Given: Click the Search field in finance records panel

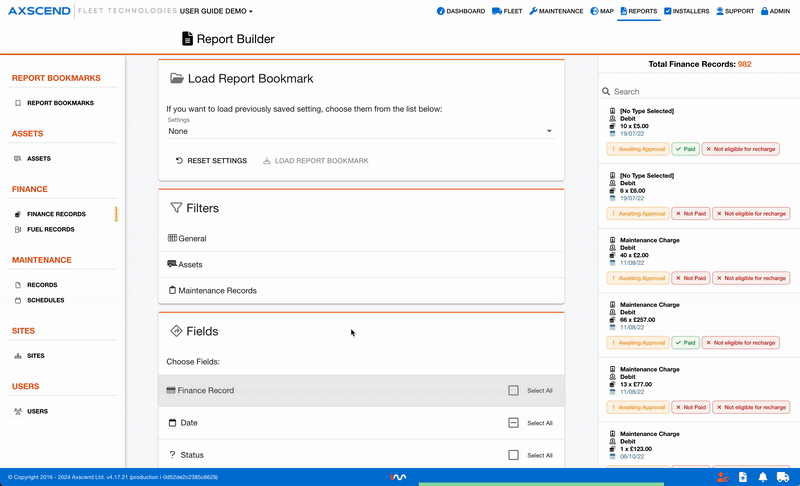Looking at the screenshot, I should click(x=700, y=91).
